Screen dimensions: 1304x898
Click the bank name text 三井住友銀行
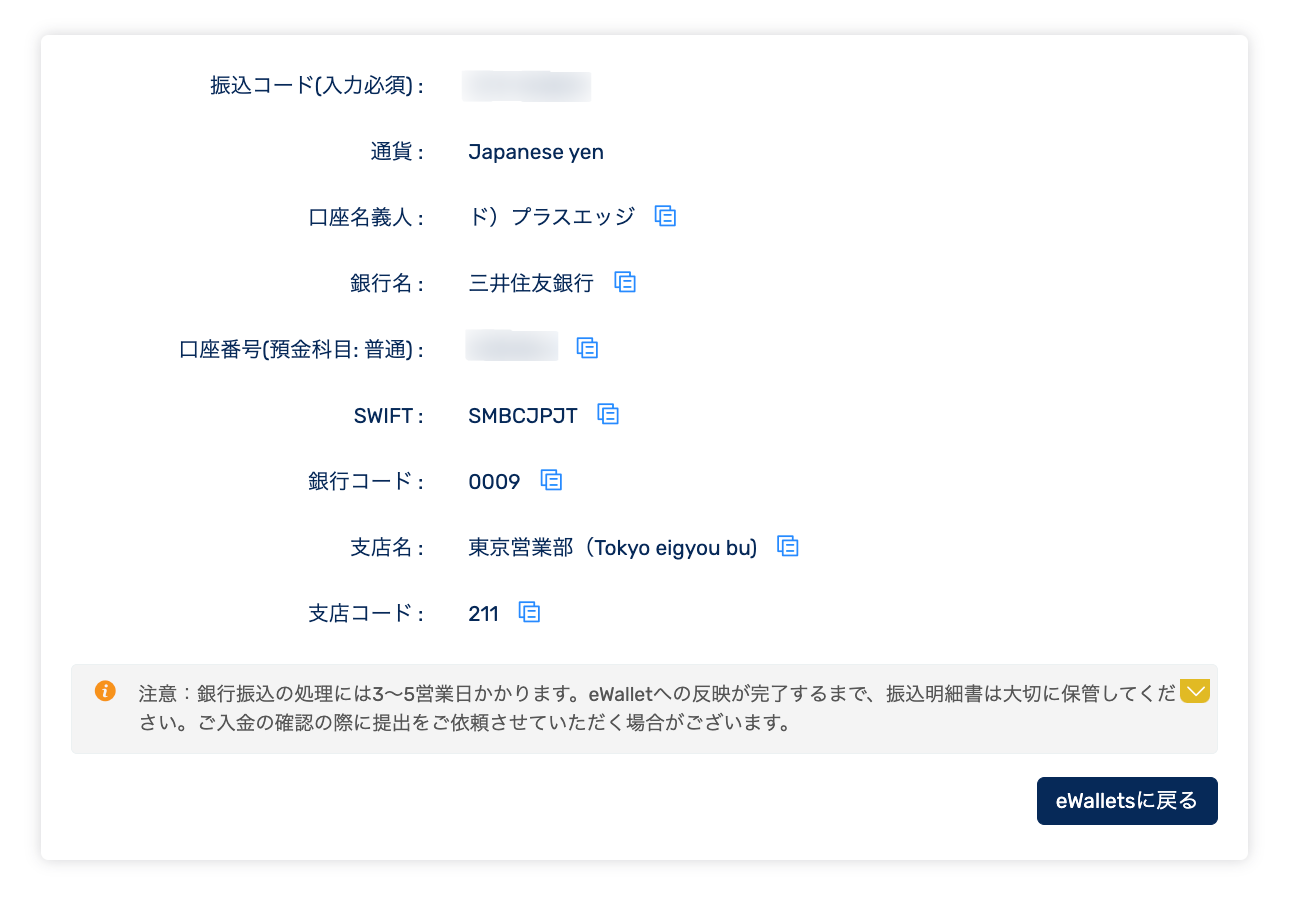531,283
